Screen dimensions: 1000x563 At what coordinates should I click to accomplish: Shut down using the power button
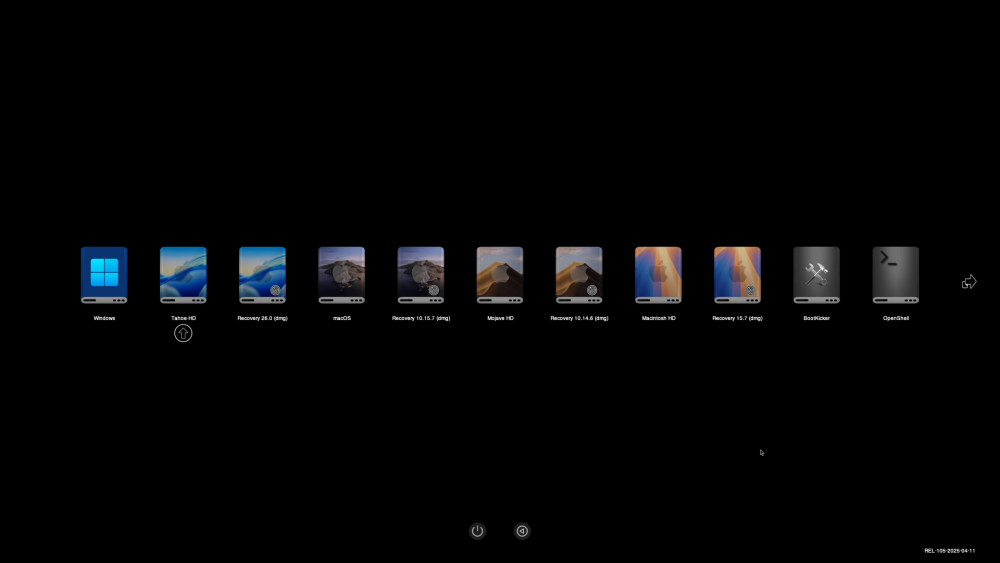pos(477,530)
